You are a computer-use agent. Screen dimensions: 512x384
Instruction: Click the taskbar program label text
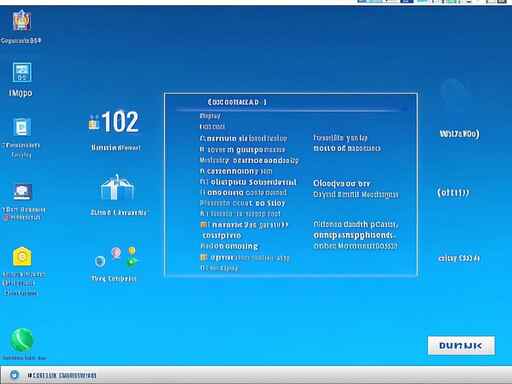click(62, 375)
